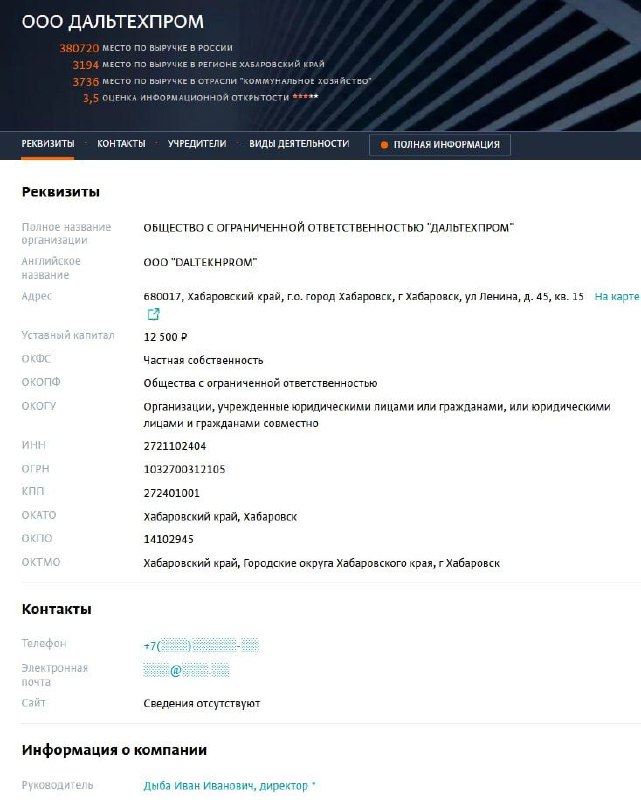Click the КПП value 272401001
This screenshot has width=641, height=800.
(x=171, y=493)
